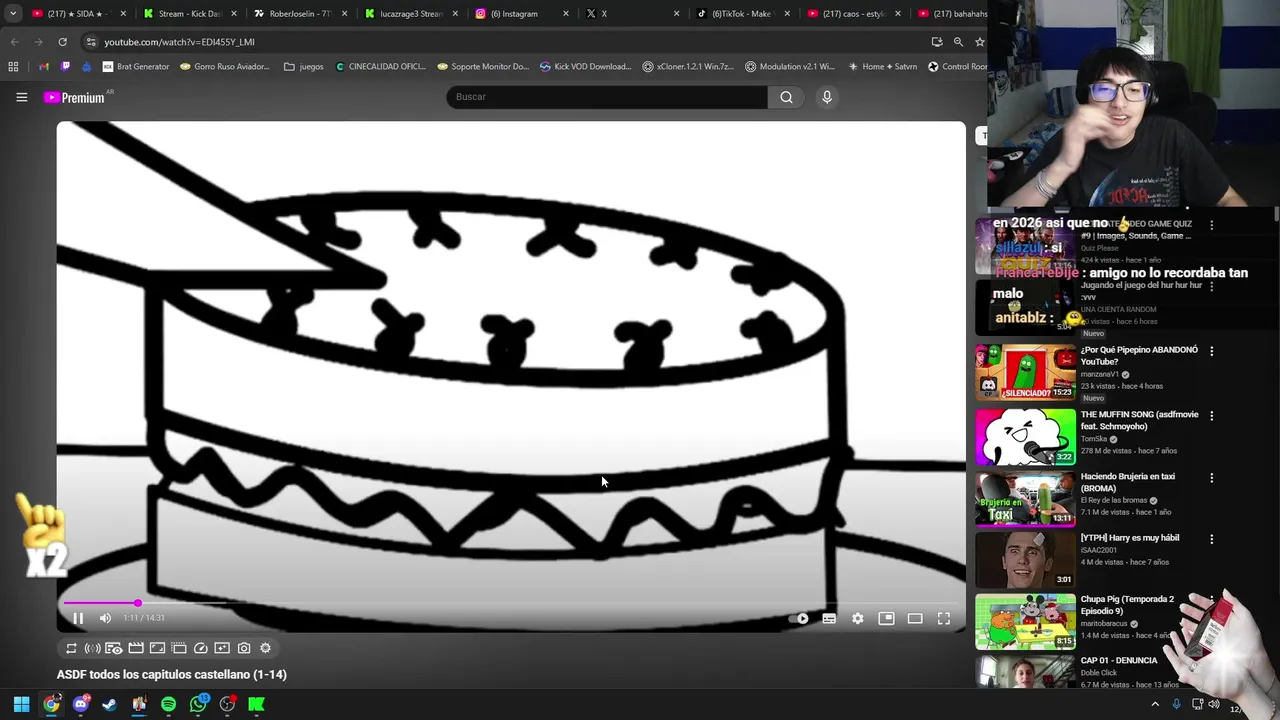Image resolution: width=1280 pixels, height=720 pixels.
Task: Open Kick app from the taskbar
Action: pos(257,704)
